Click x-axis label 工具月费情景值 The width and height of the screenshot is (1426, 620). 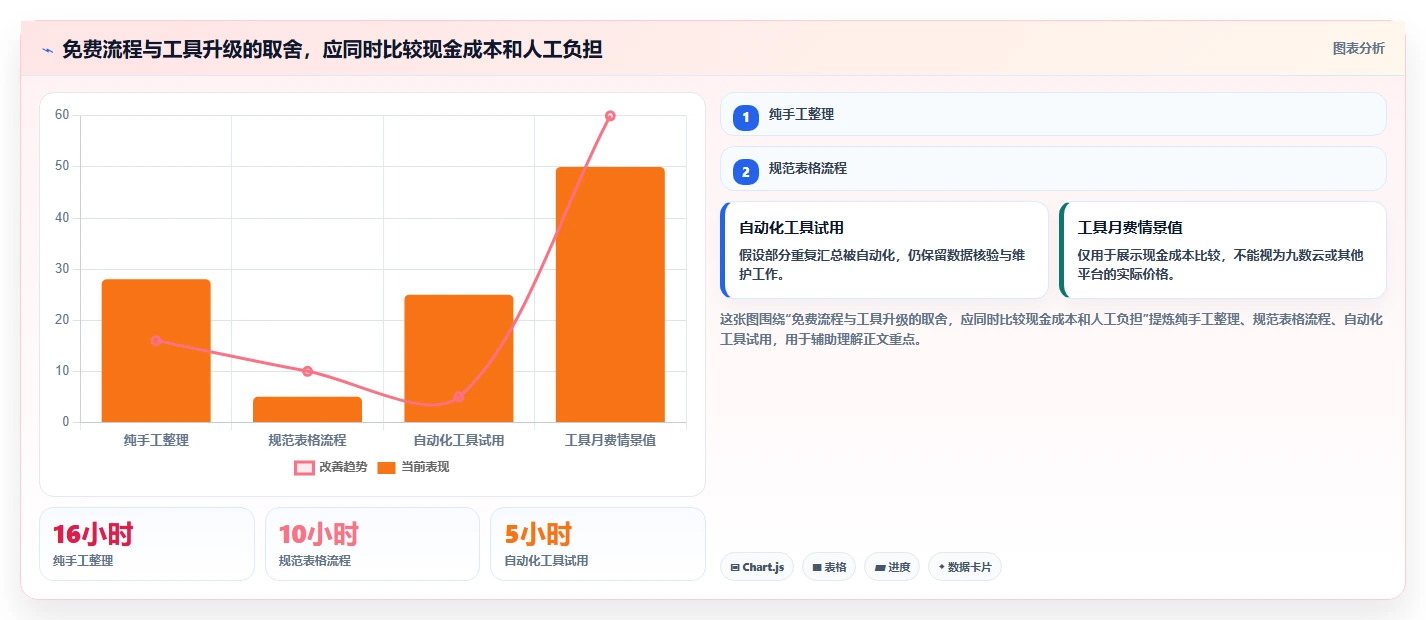610,440
